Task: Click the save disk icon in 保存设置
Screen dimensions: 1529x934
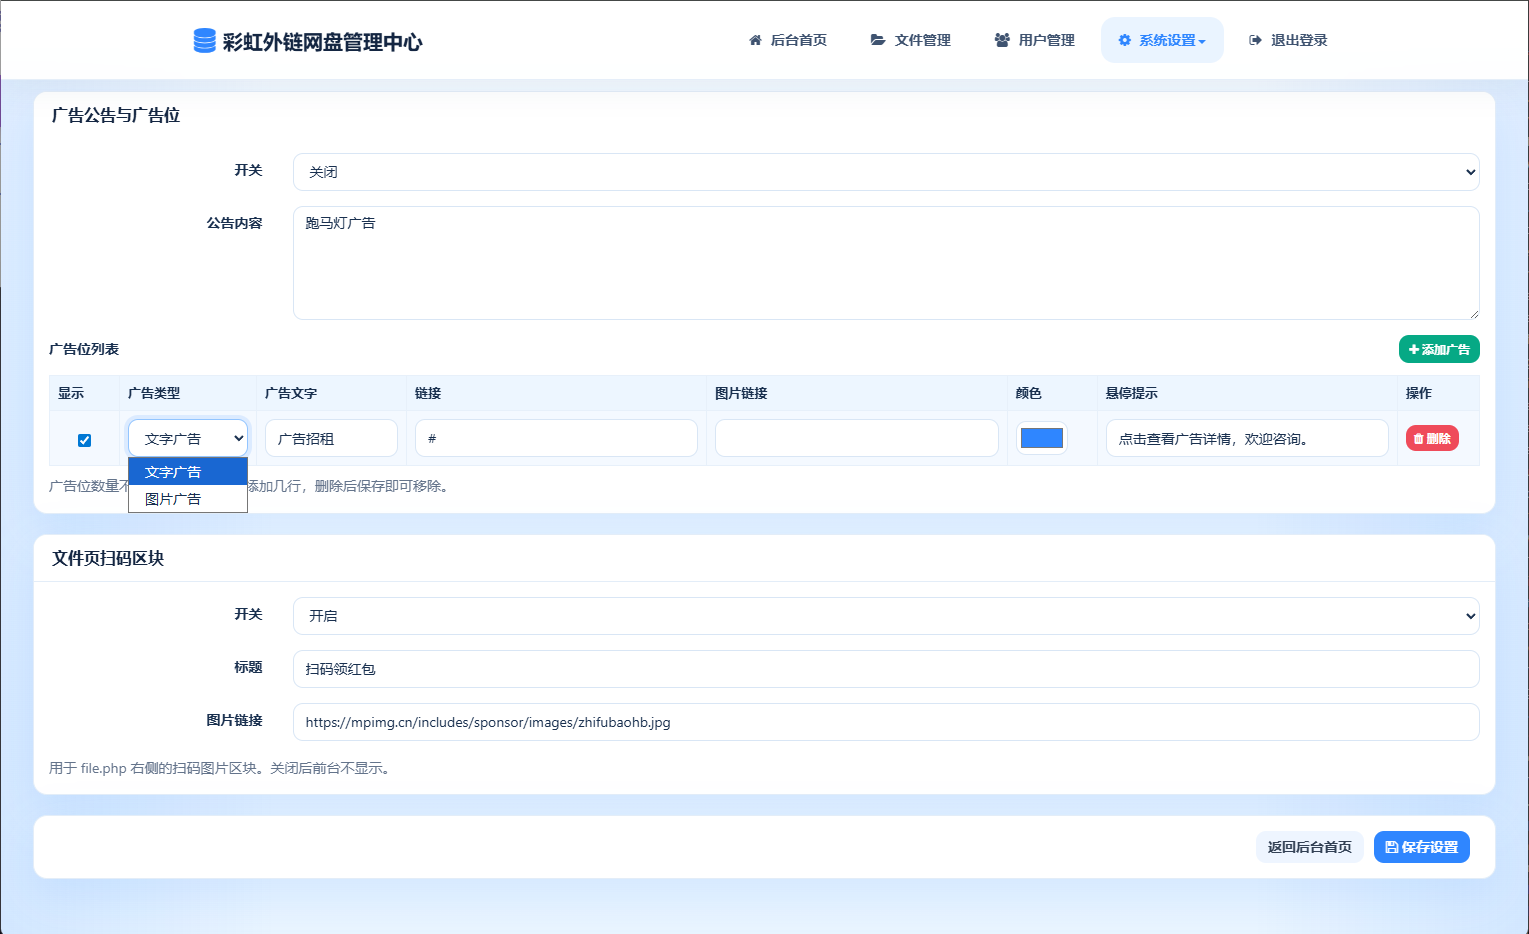Action: pos(1391,847)
